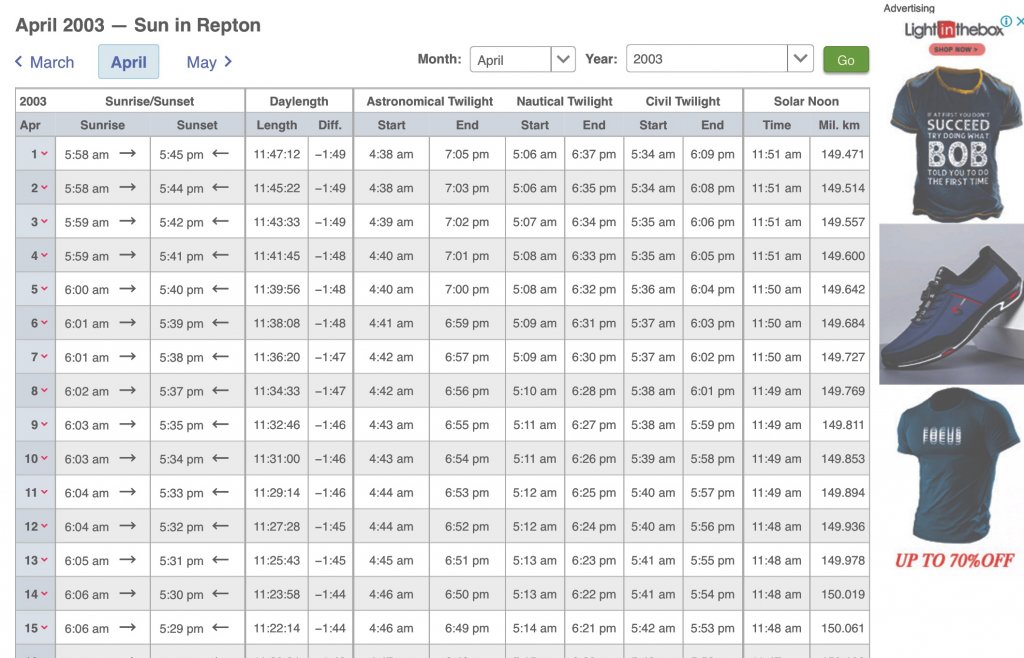The width and height of the screenshot is (1024, 658).
Task: Click the ad info icon in advertisement
Action: [x=1006, y=21]
